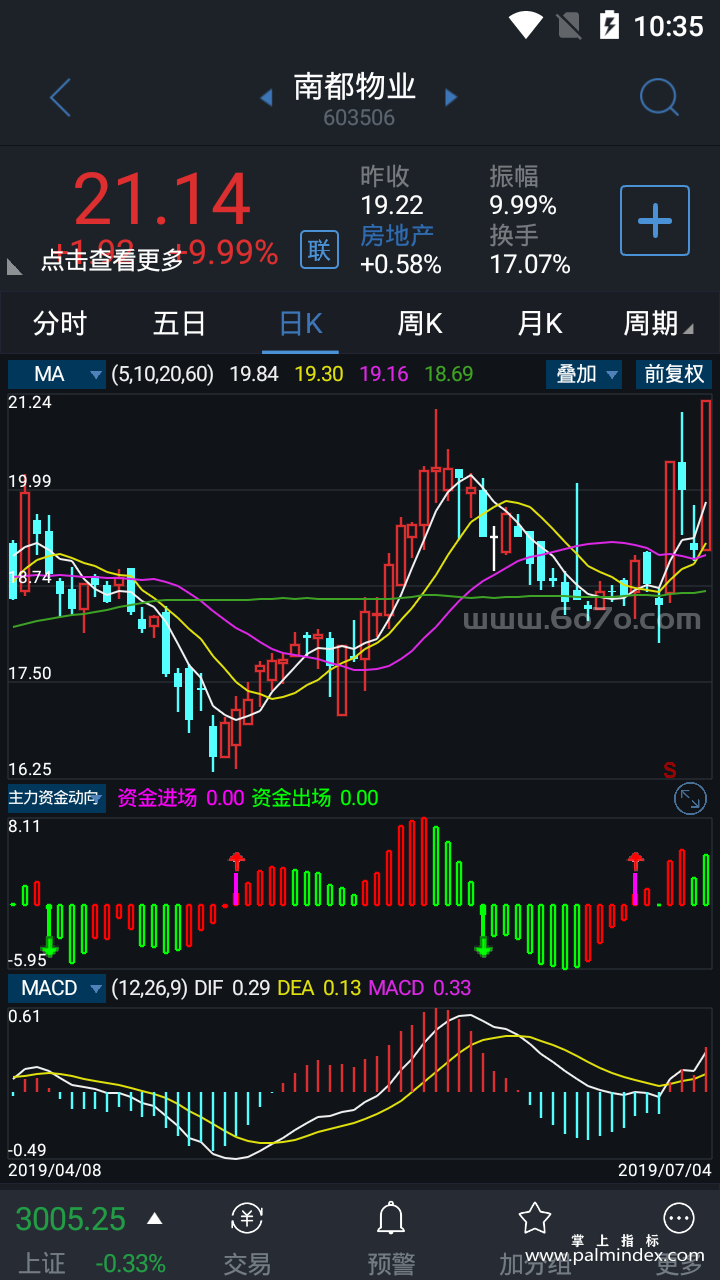
Task: Open 预警 alert bell icon
Action: 391,1218
